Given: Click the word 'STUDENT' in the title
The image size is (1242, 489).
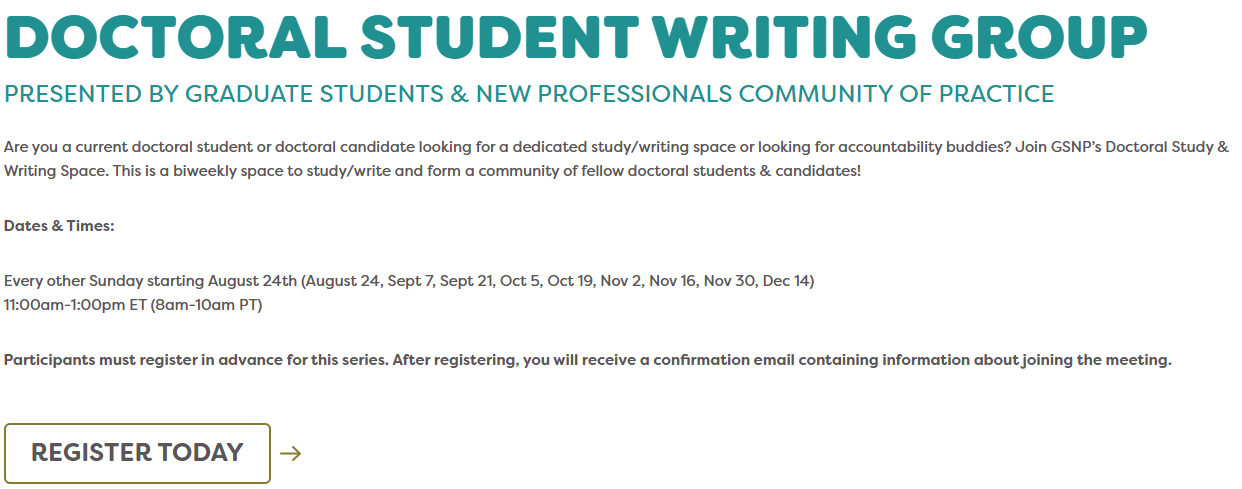Looking at the screenshot, I should tap(500, 37).
